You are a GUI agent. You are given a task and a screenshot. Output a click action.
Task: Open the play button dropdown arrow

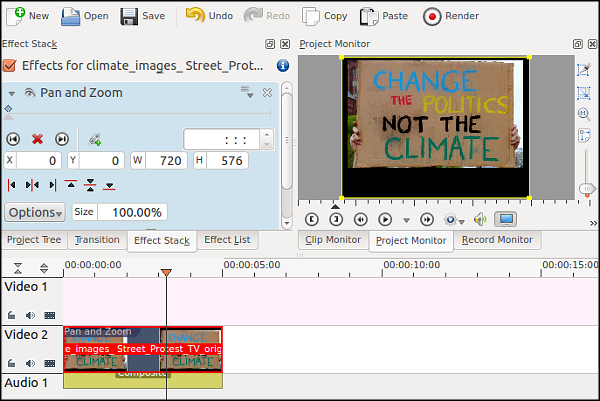(406, 219)
